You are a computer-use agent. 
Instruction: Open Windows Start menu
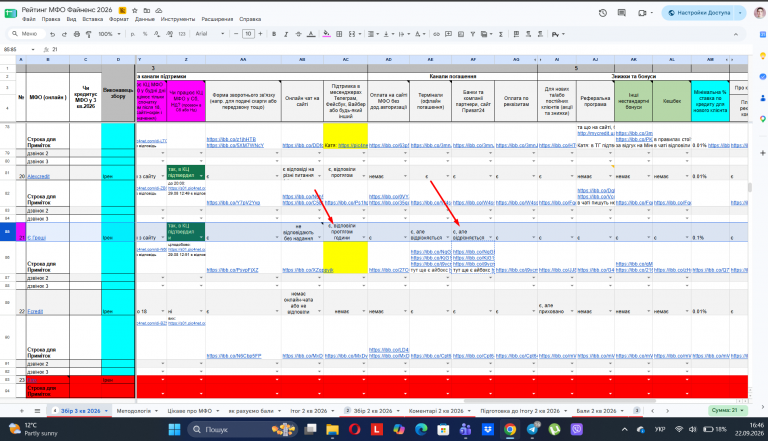(x=174, y=430)
